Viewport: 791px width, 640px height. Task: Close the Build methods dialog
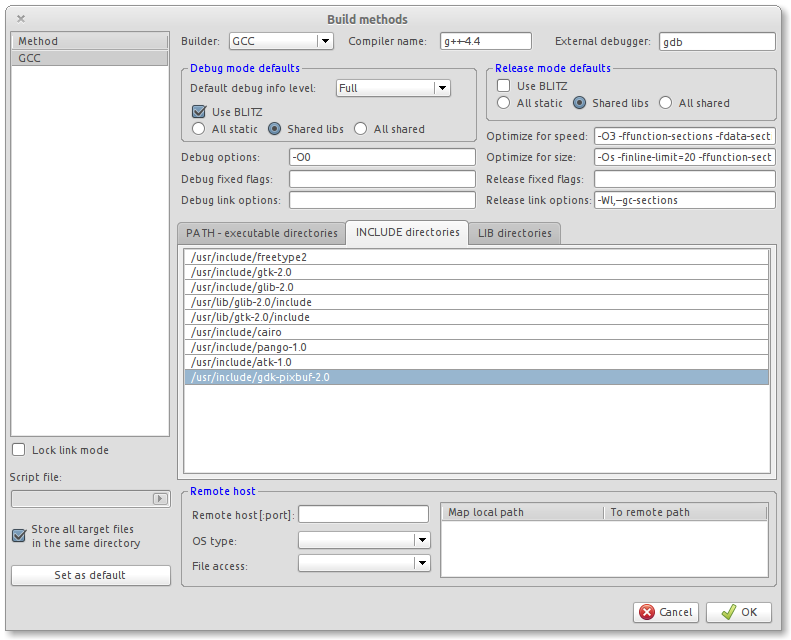pyautogui.click(x=21, y=19)
